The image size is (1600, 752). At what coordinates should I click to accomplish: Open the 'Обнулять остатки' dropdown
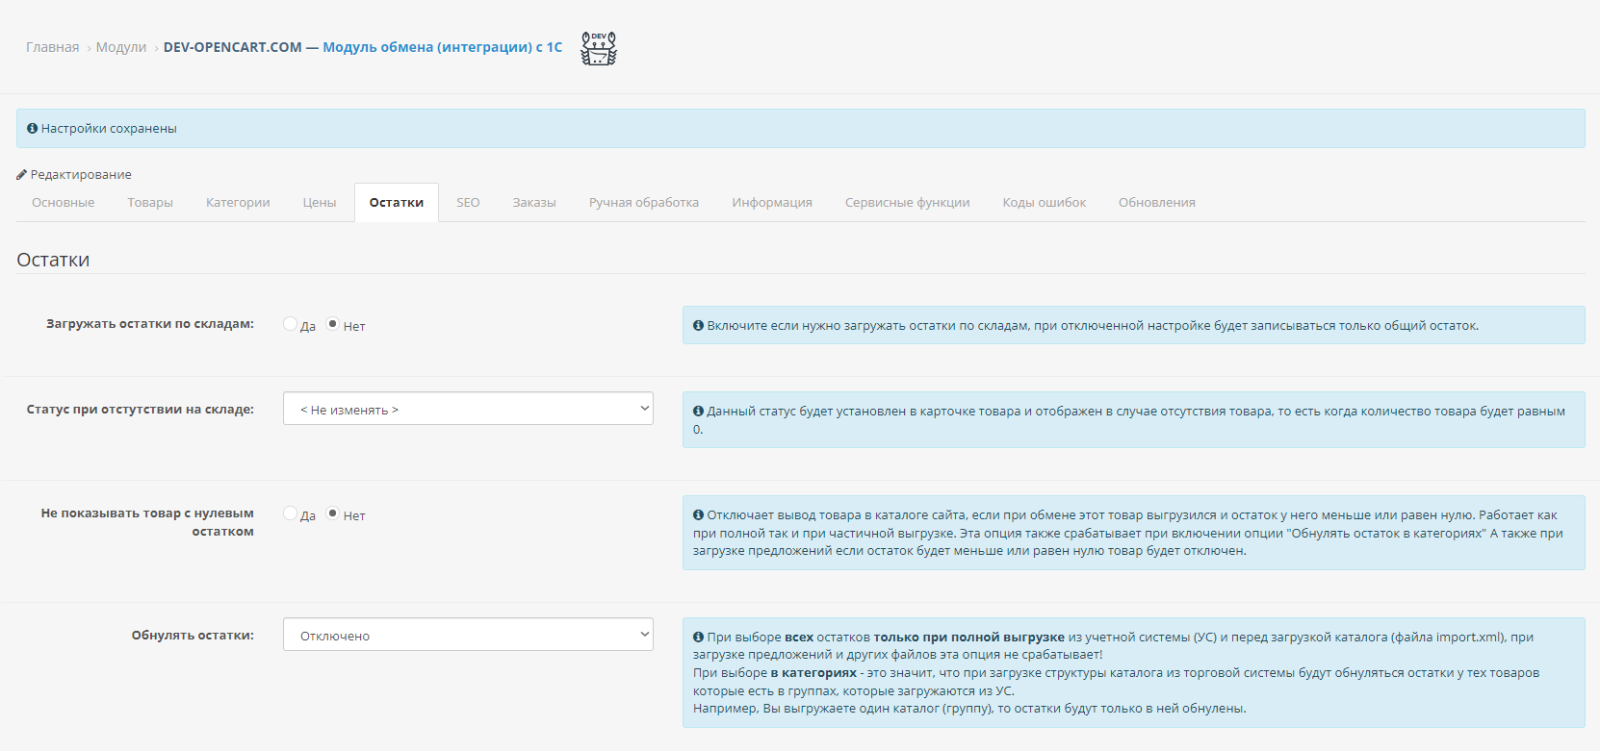click(x=468, y=635)
